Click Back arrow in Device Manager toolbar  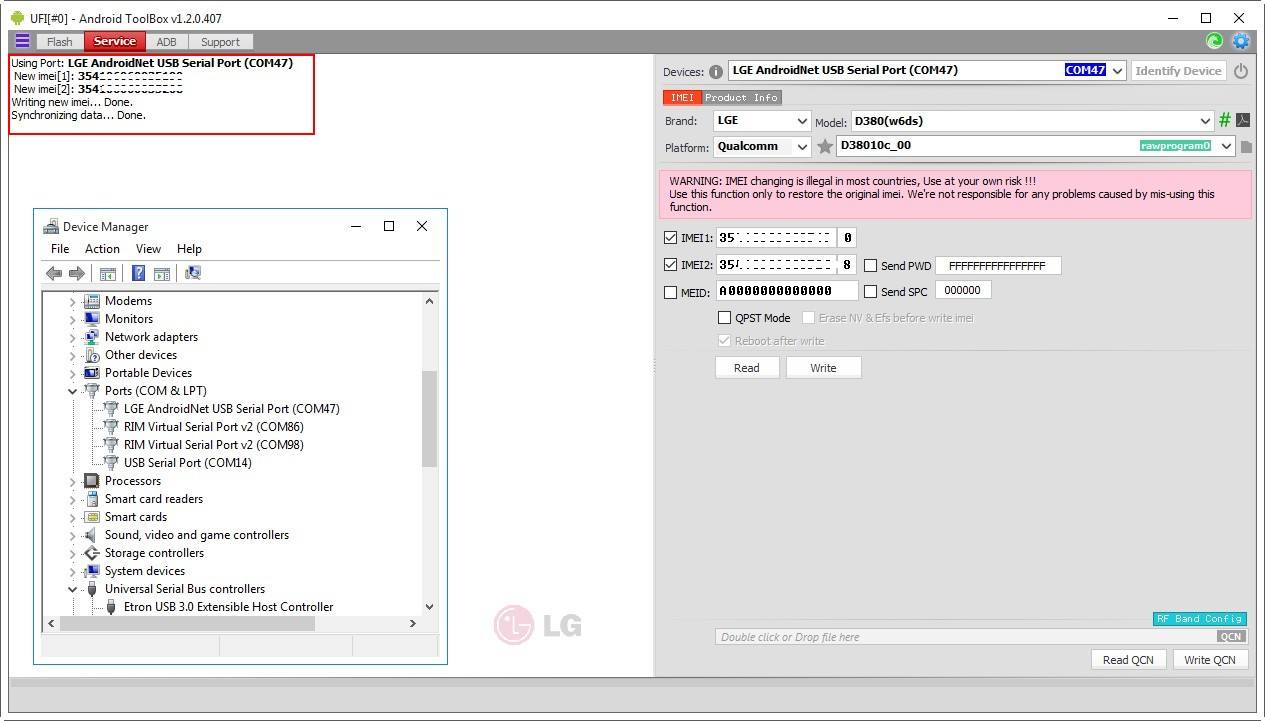tap(54, 273)
